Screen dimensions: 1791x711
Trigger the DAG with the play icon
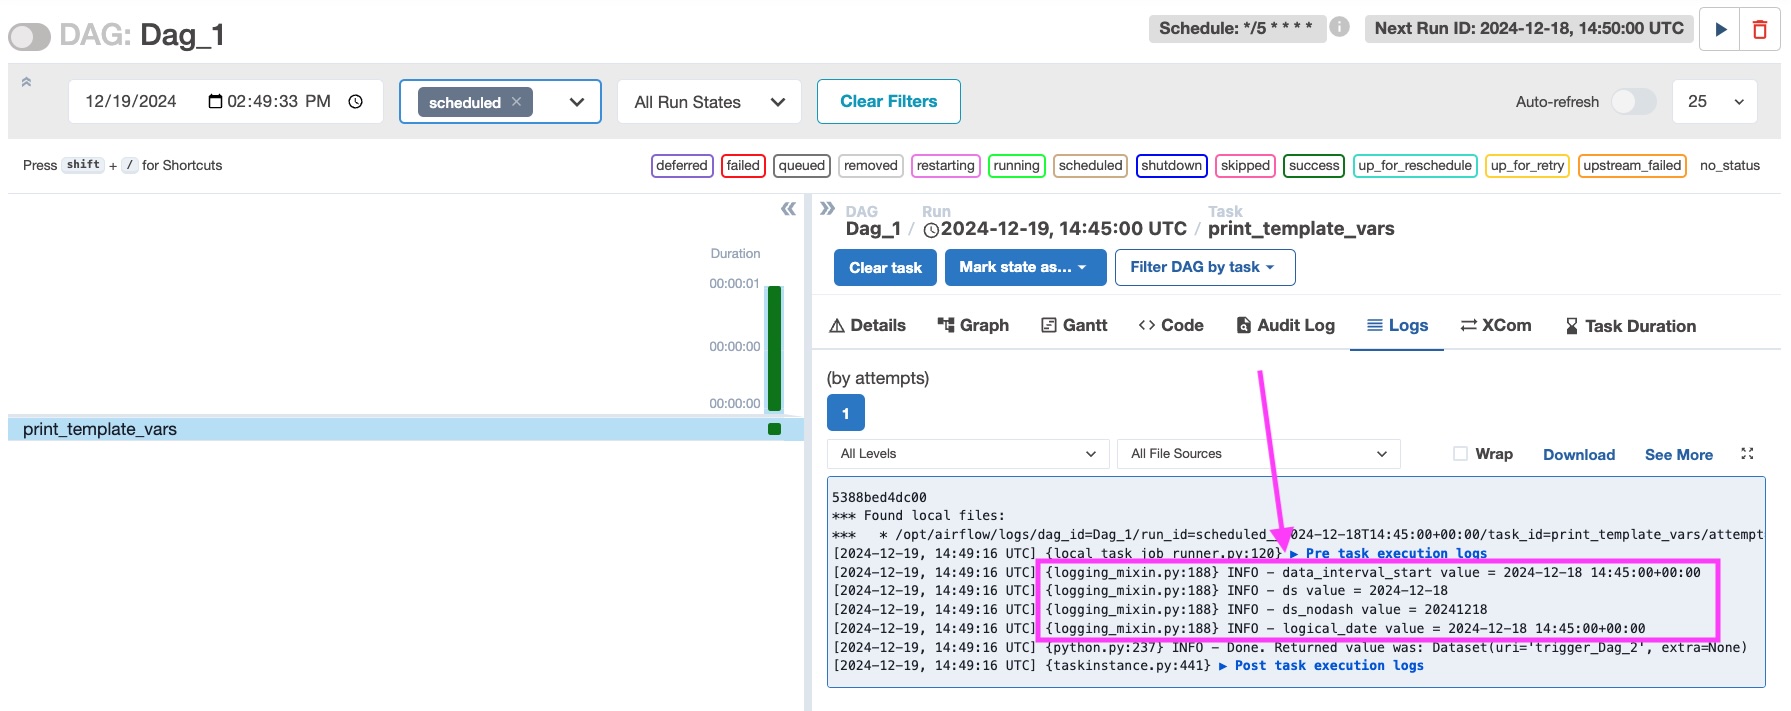[1720, 29]
